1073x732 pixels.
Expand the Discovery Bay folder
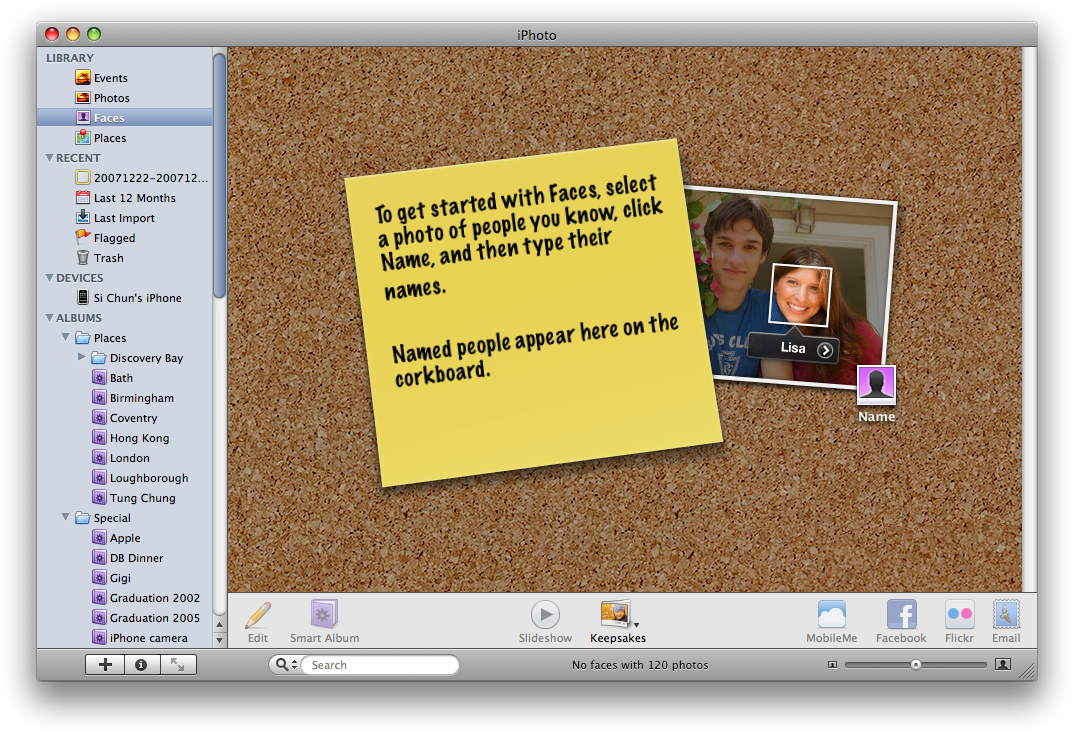click(x=81, y=357)
